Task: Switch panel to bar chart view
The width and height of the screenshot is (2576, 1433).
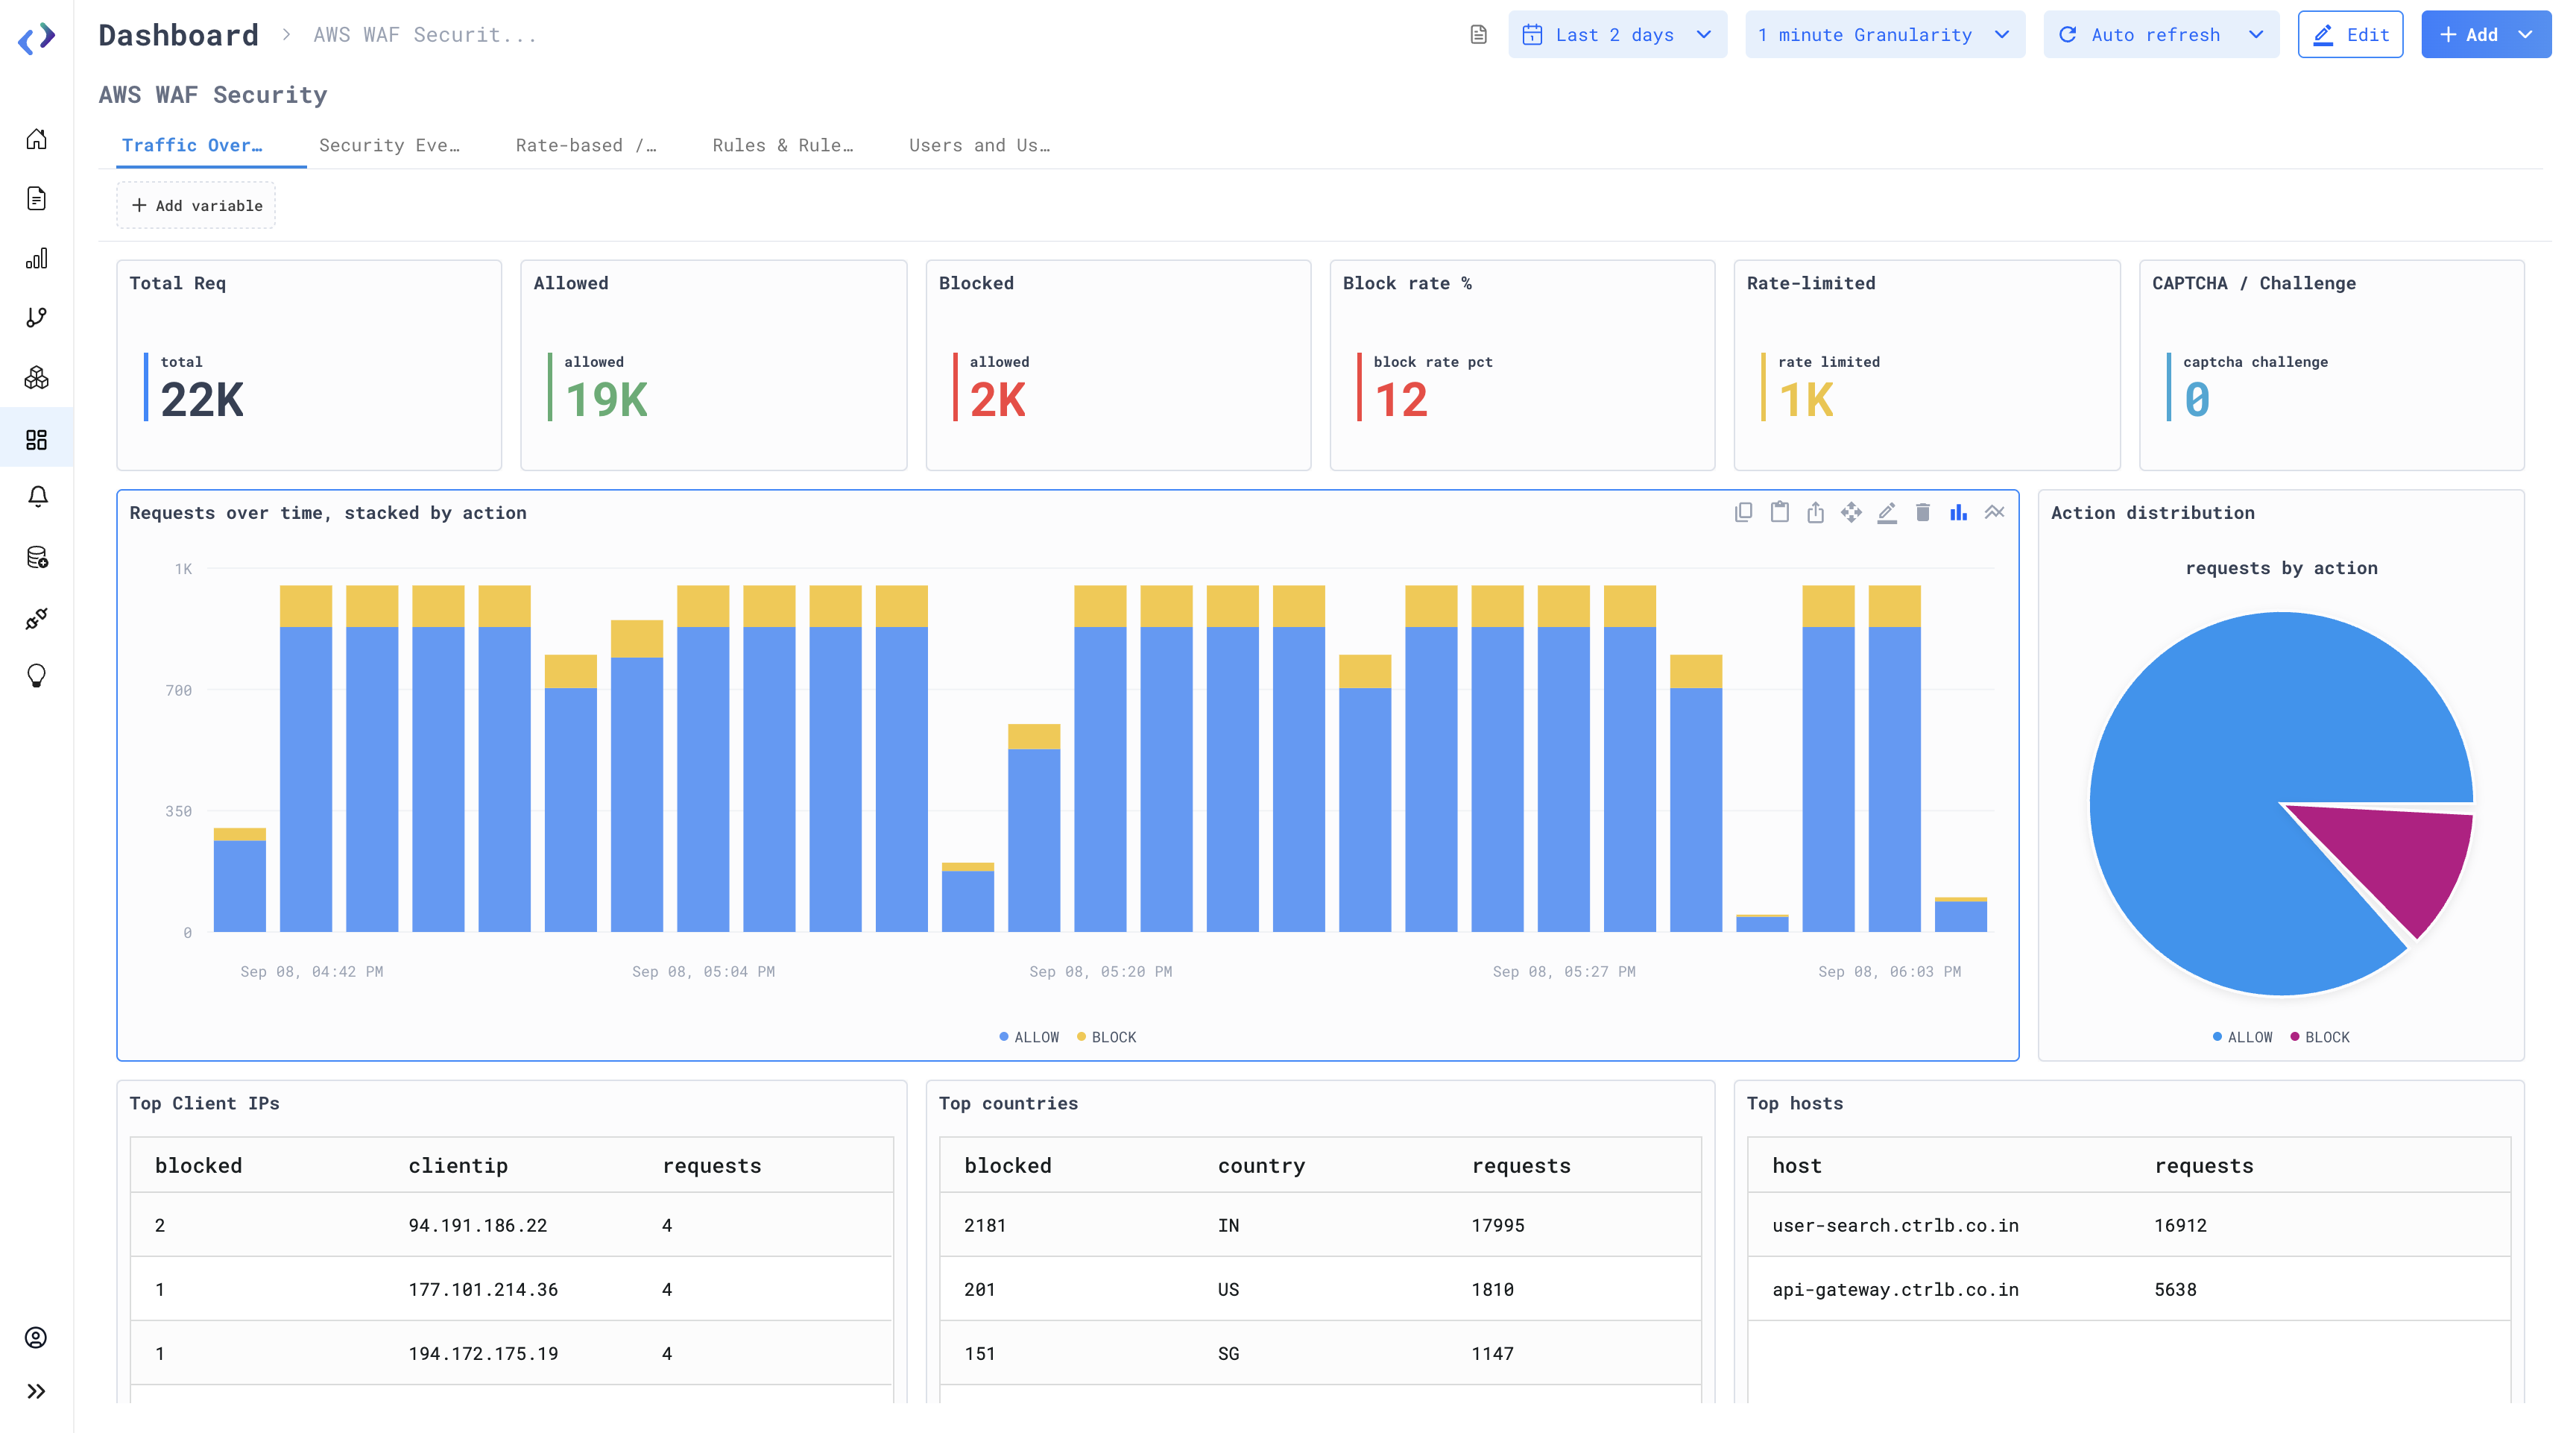Action: coord(1958,512)
